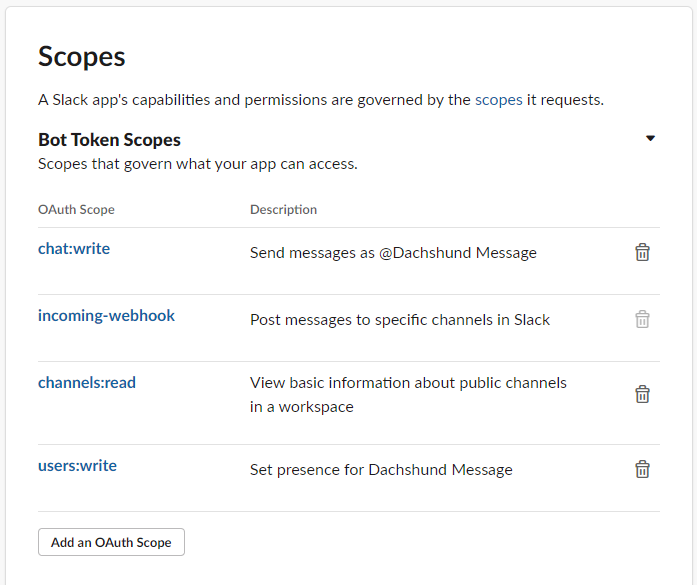697x585 pixels.
Task: Select 'Post messages to specific channels in Slack'
Action: (400, 320)
